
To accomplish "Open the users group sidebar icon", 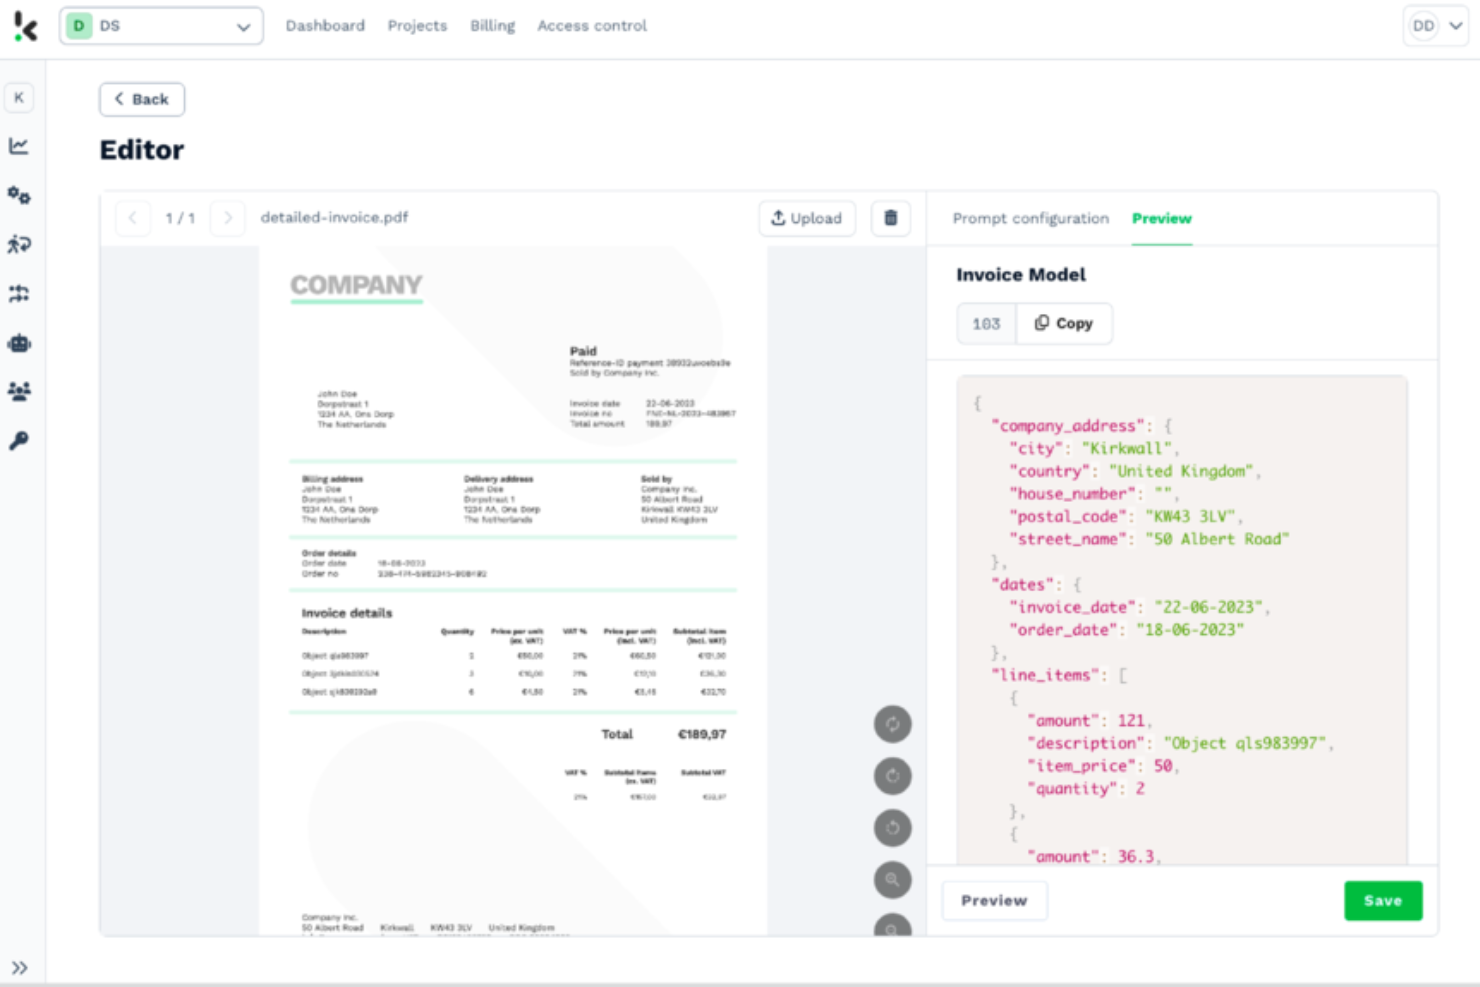I will 19,391.
